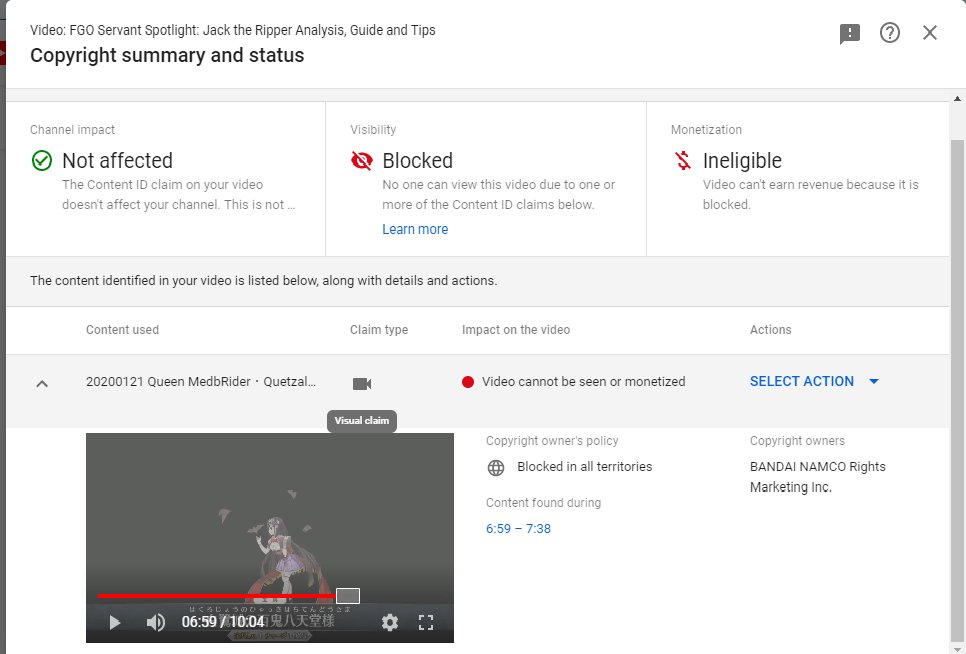Play the claimed video preview
Screen dimensions: 966x654
pyautogui.click(x=115, y=623)
